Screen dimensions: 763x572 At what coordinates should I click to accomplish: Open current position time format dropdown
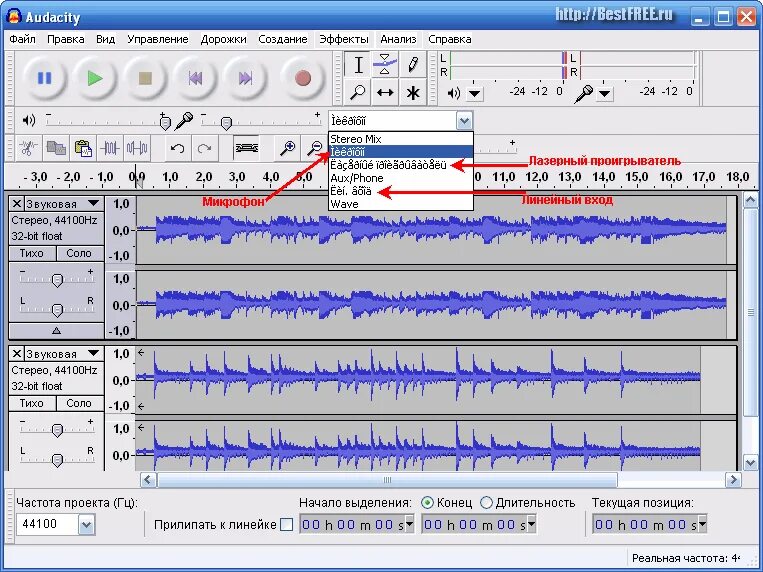pyautogui.click(x=702, y=524)
